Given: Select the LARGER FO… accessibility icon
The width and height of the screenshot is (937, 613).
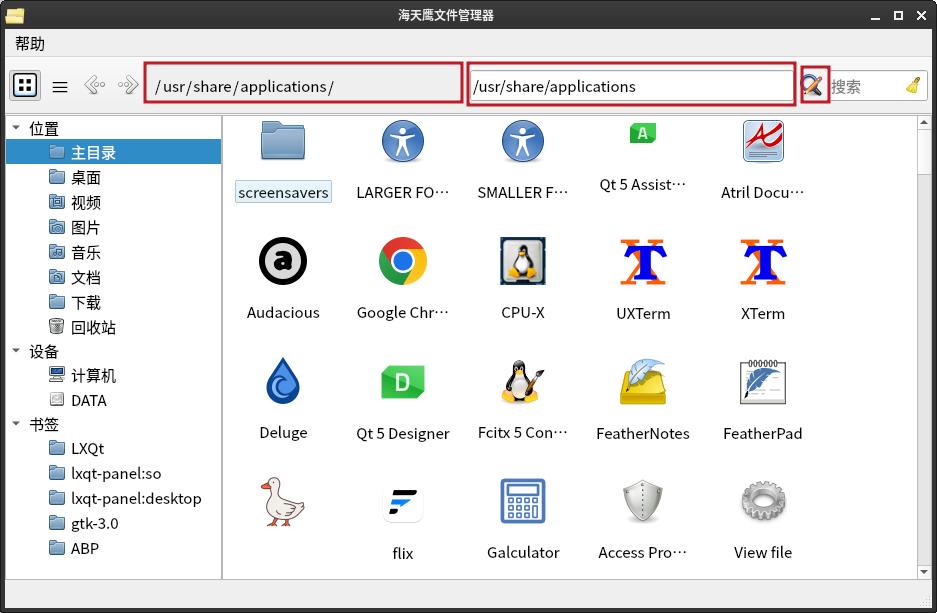Looking at the screenshot, I should coord(403,141).
